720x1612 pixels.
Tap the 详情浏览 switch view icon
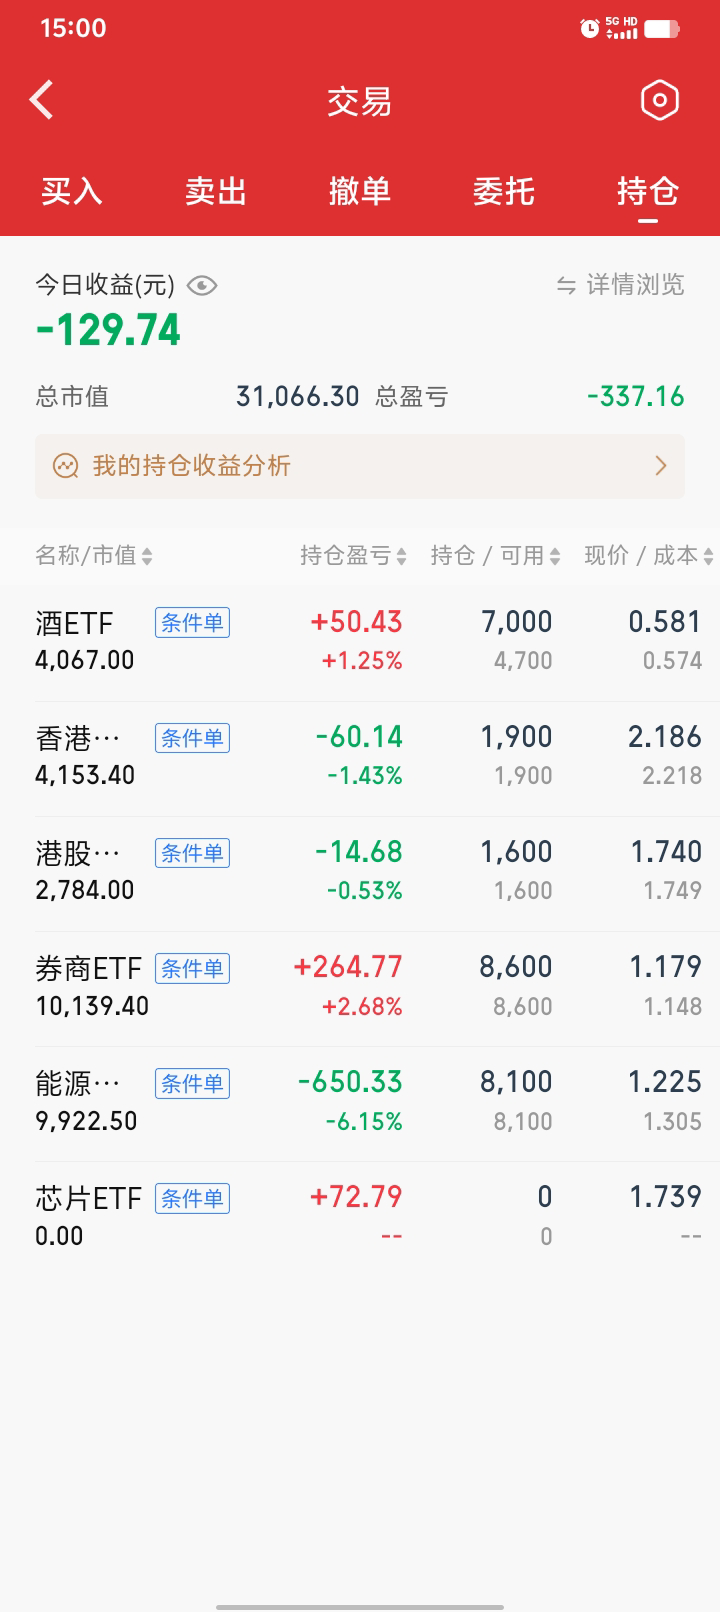pos(567,286)
